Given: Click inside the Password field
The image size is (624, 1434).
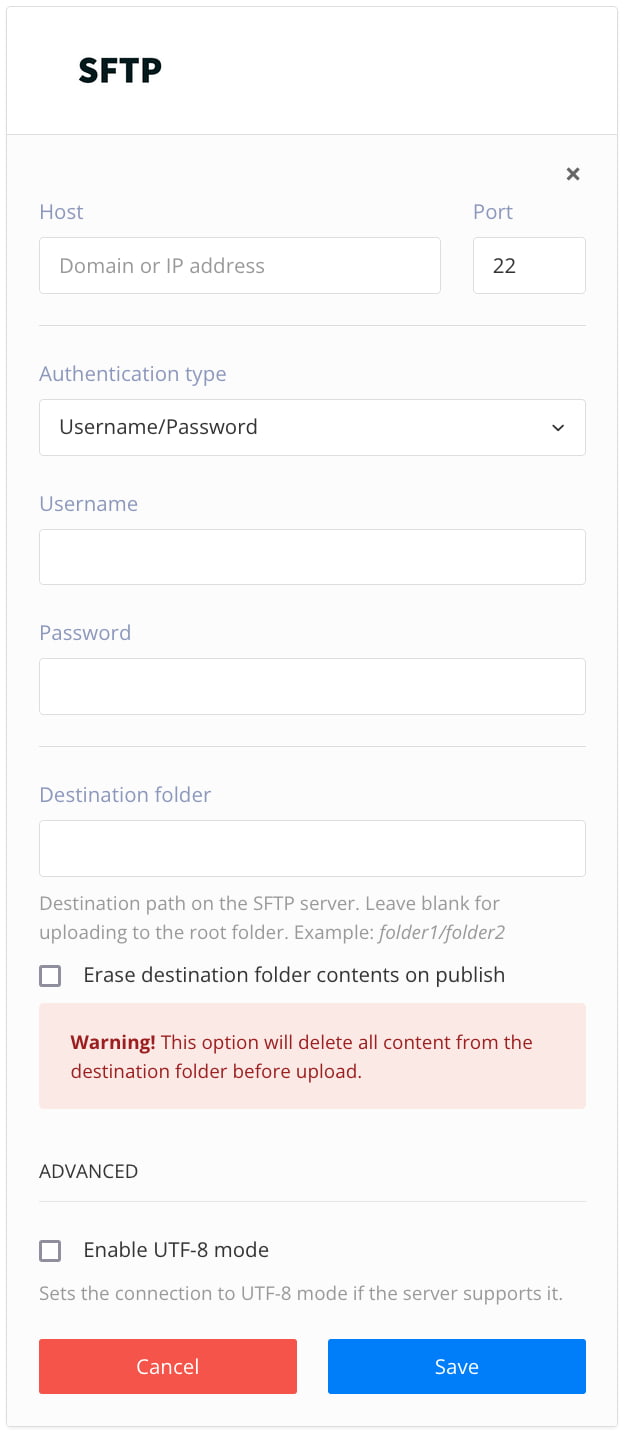Looking at the screenshot, I should 312,686.
